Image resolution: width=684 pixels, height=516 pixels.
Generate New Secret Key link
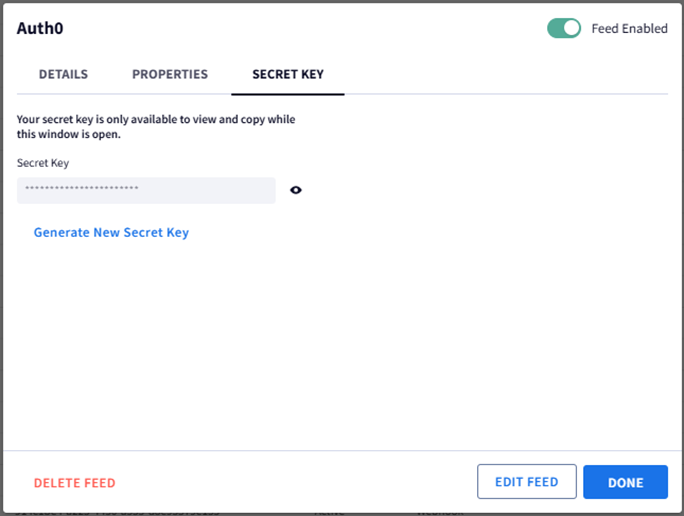coord(111,232)
